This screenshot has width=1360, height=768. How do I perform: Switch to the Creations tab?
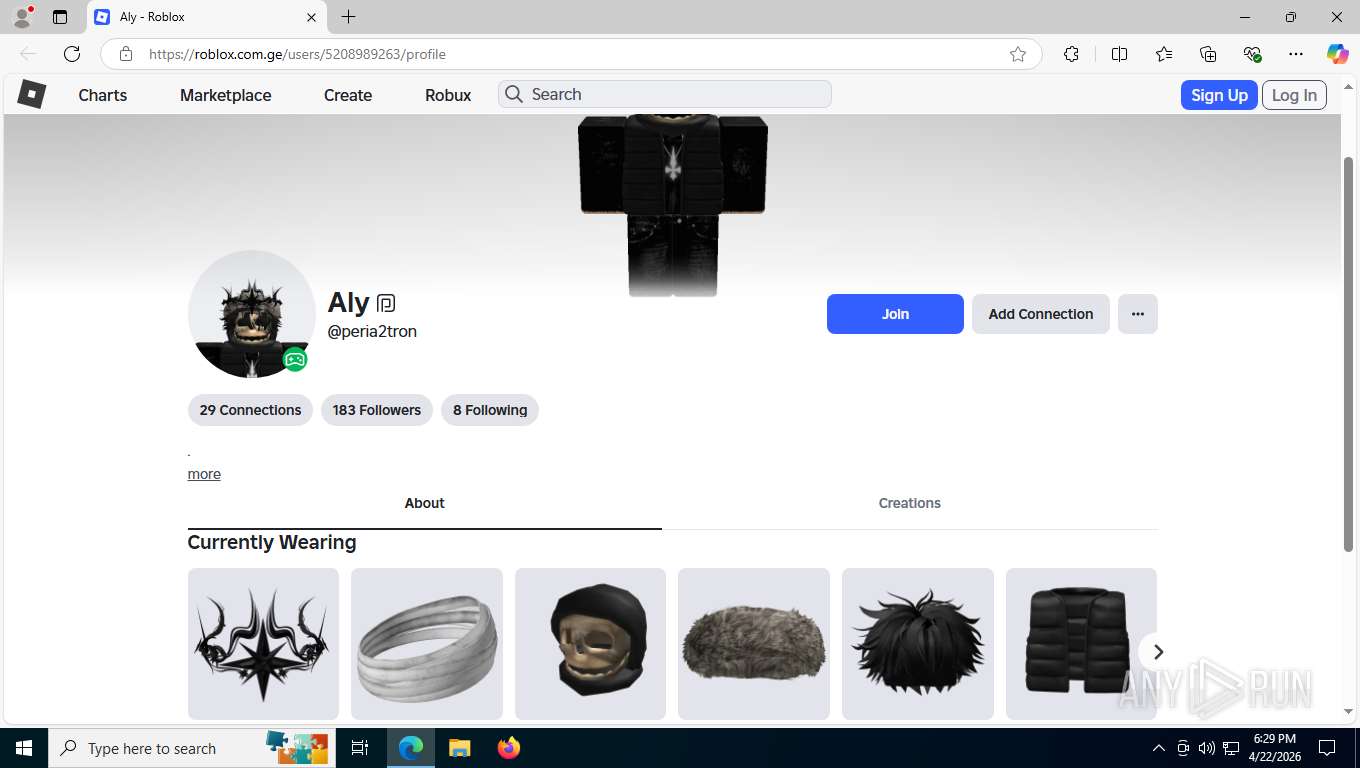(910, 503)
